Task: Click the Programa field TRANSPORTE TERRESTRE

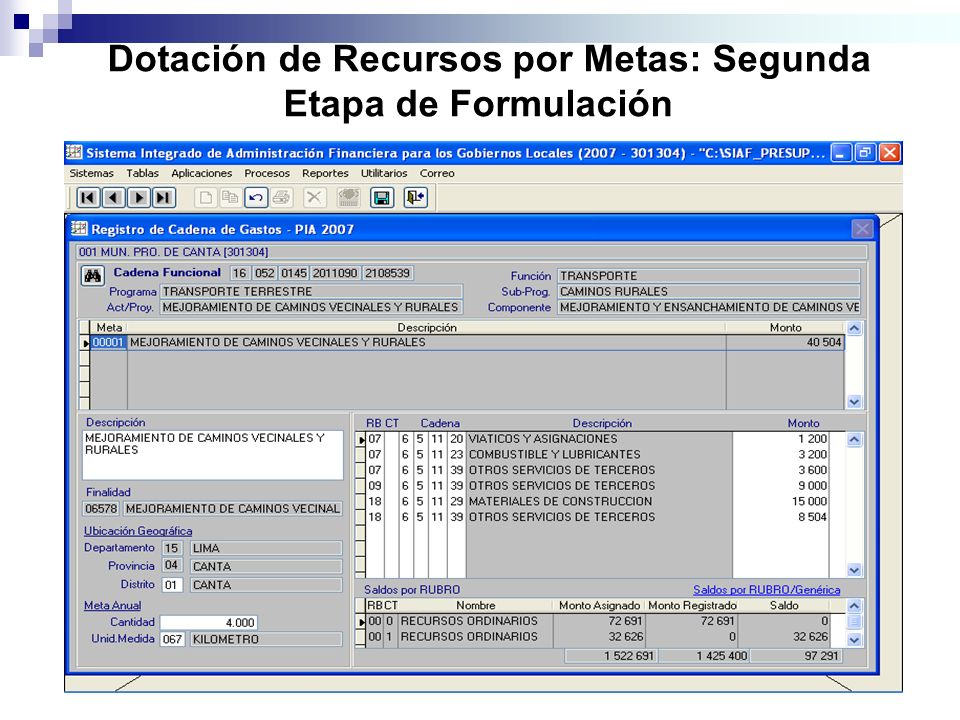Action: (x=311, y=291)
